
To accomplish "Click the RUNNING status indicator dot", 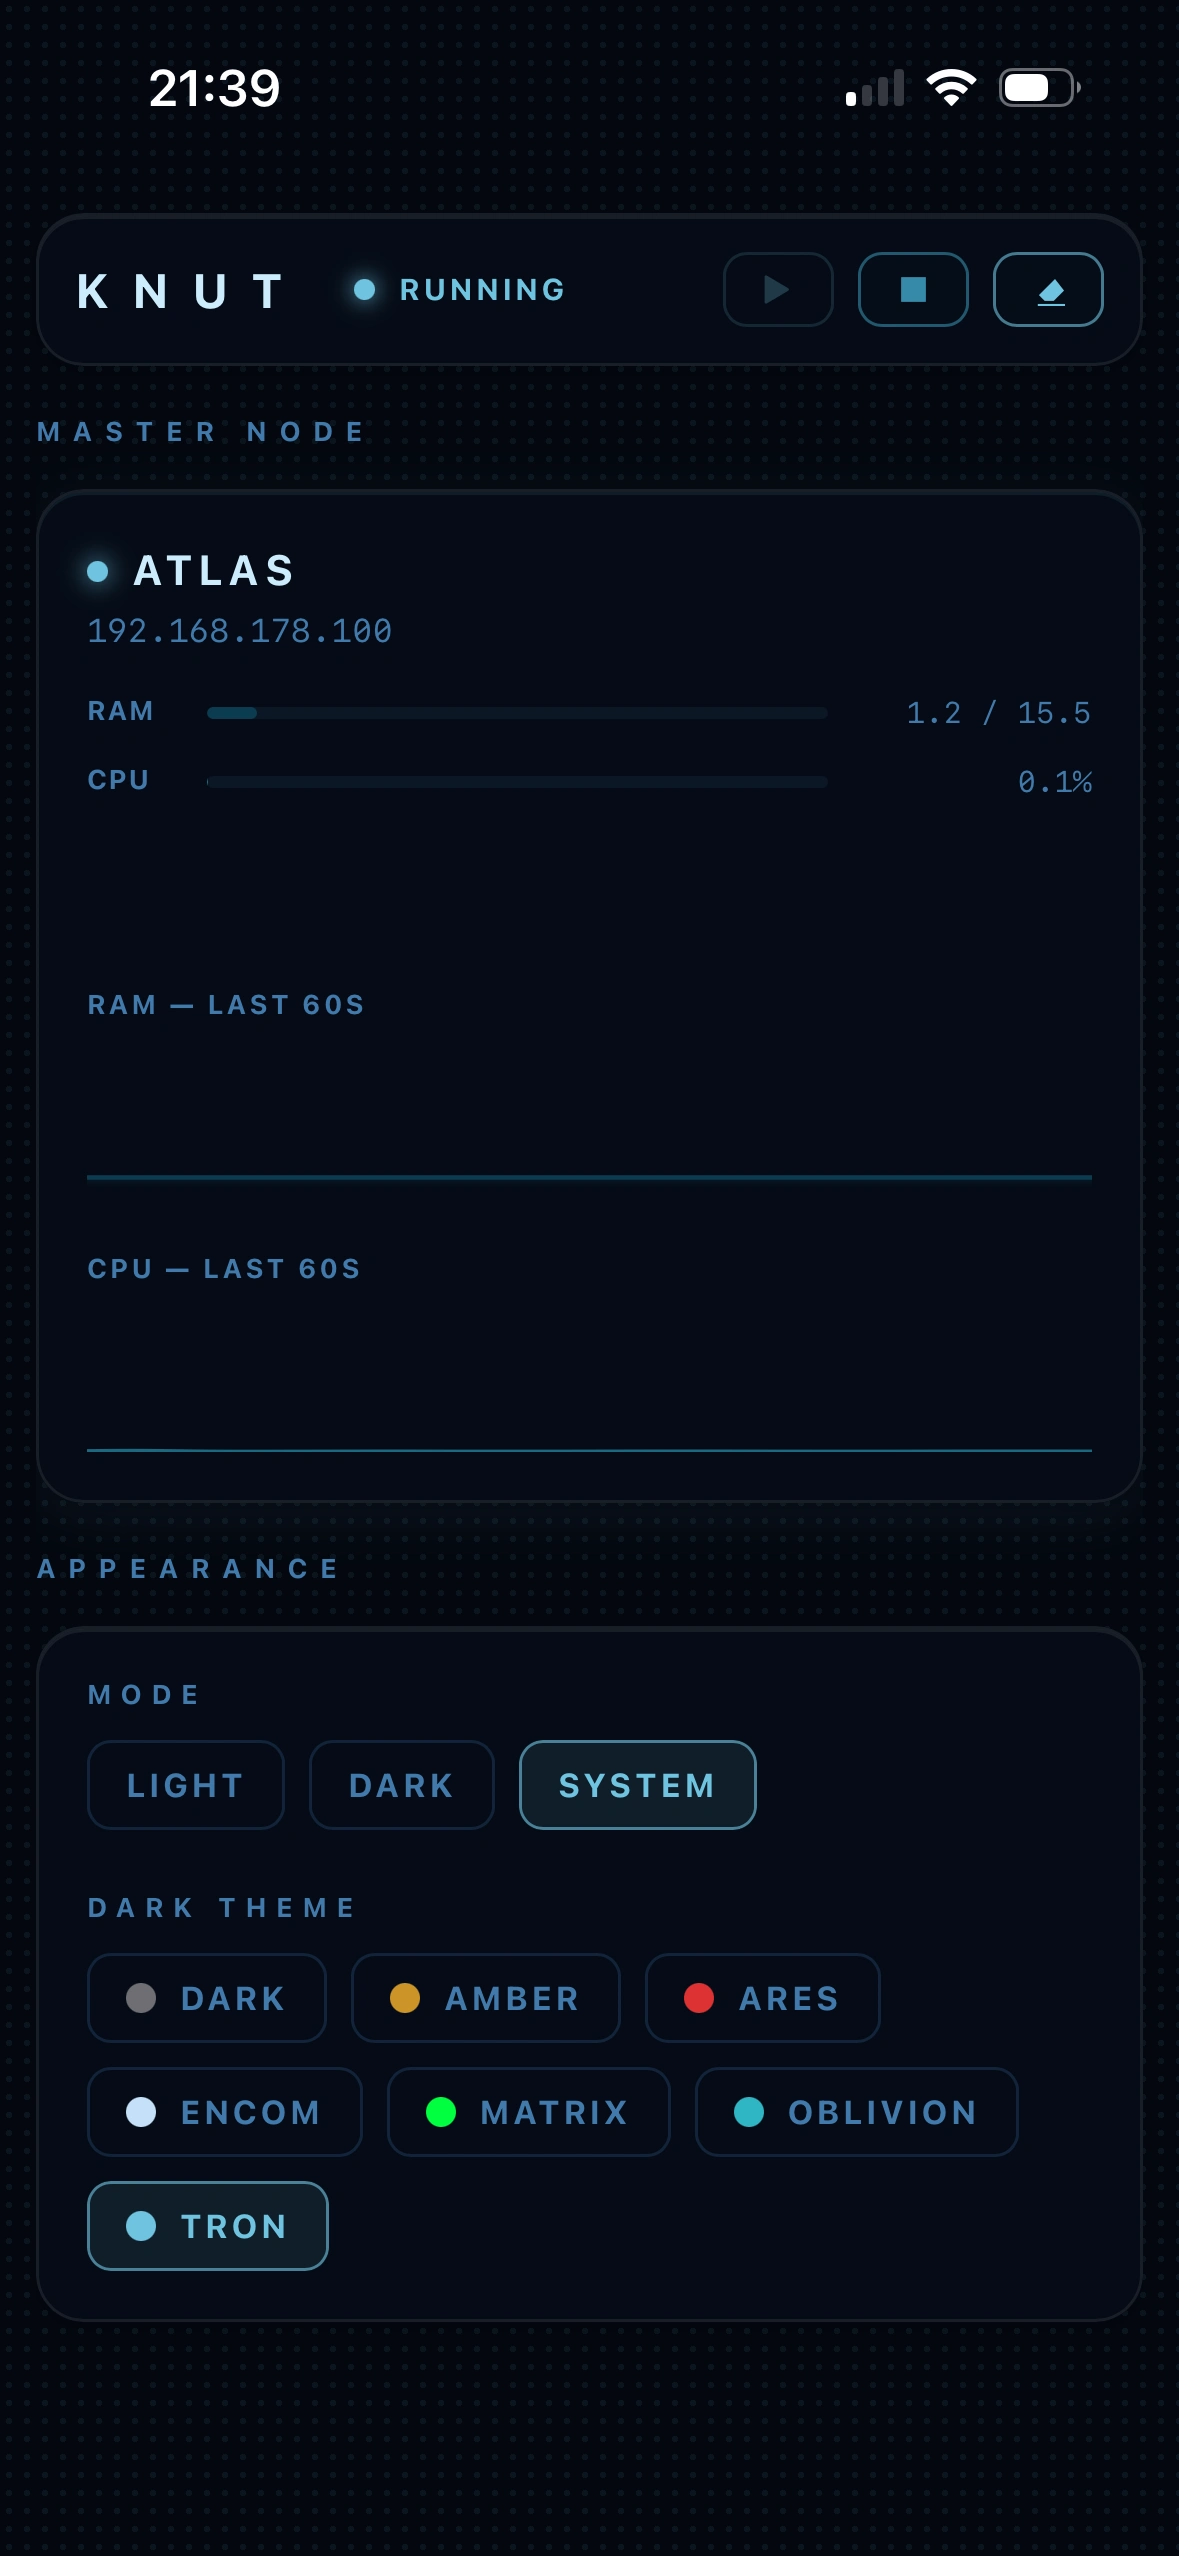I will tap(364, 289).
